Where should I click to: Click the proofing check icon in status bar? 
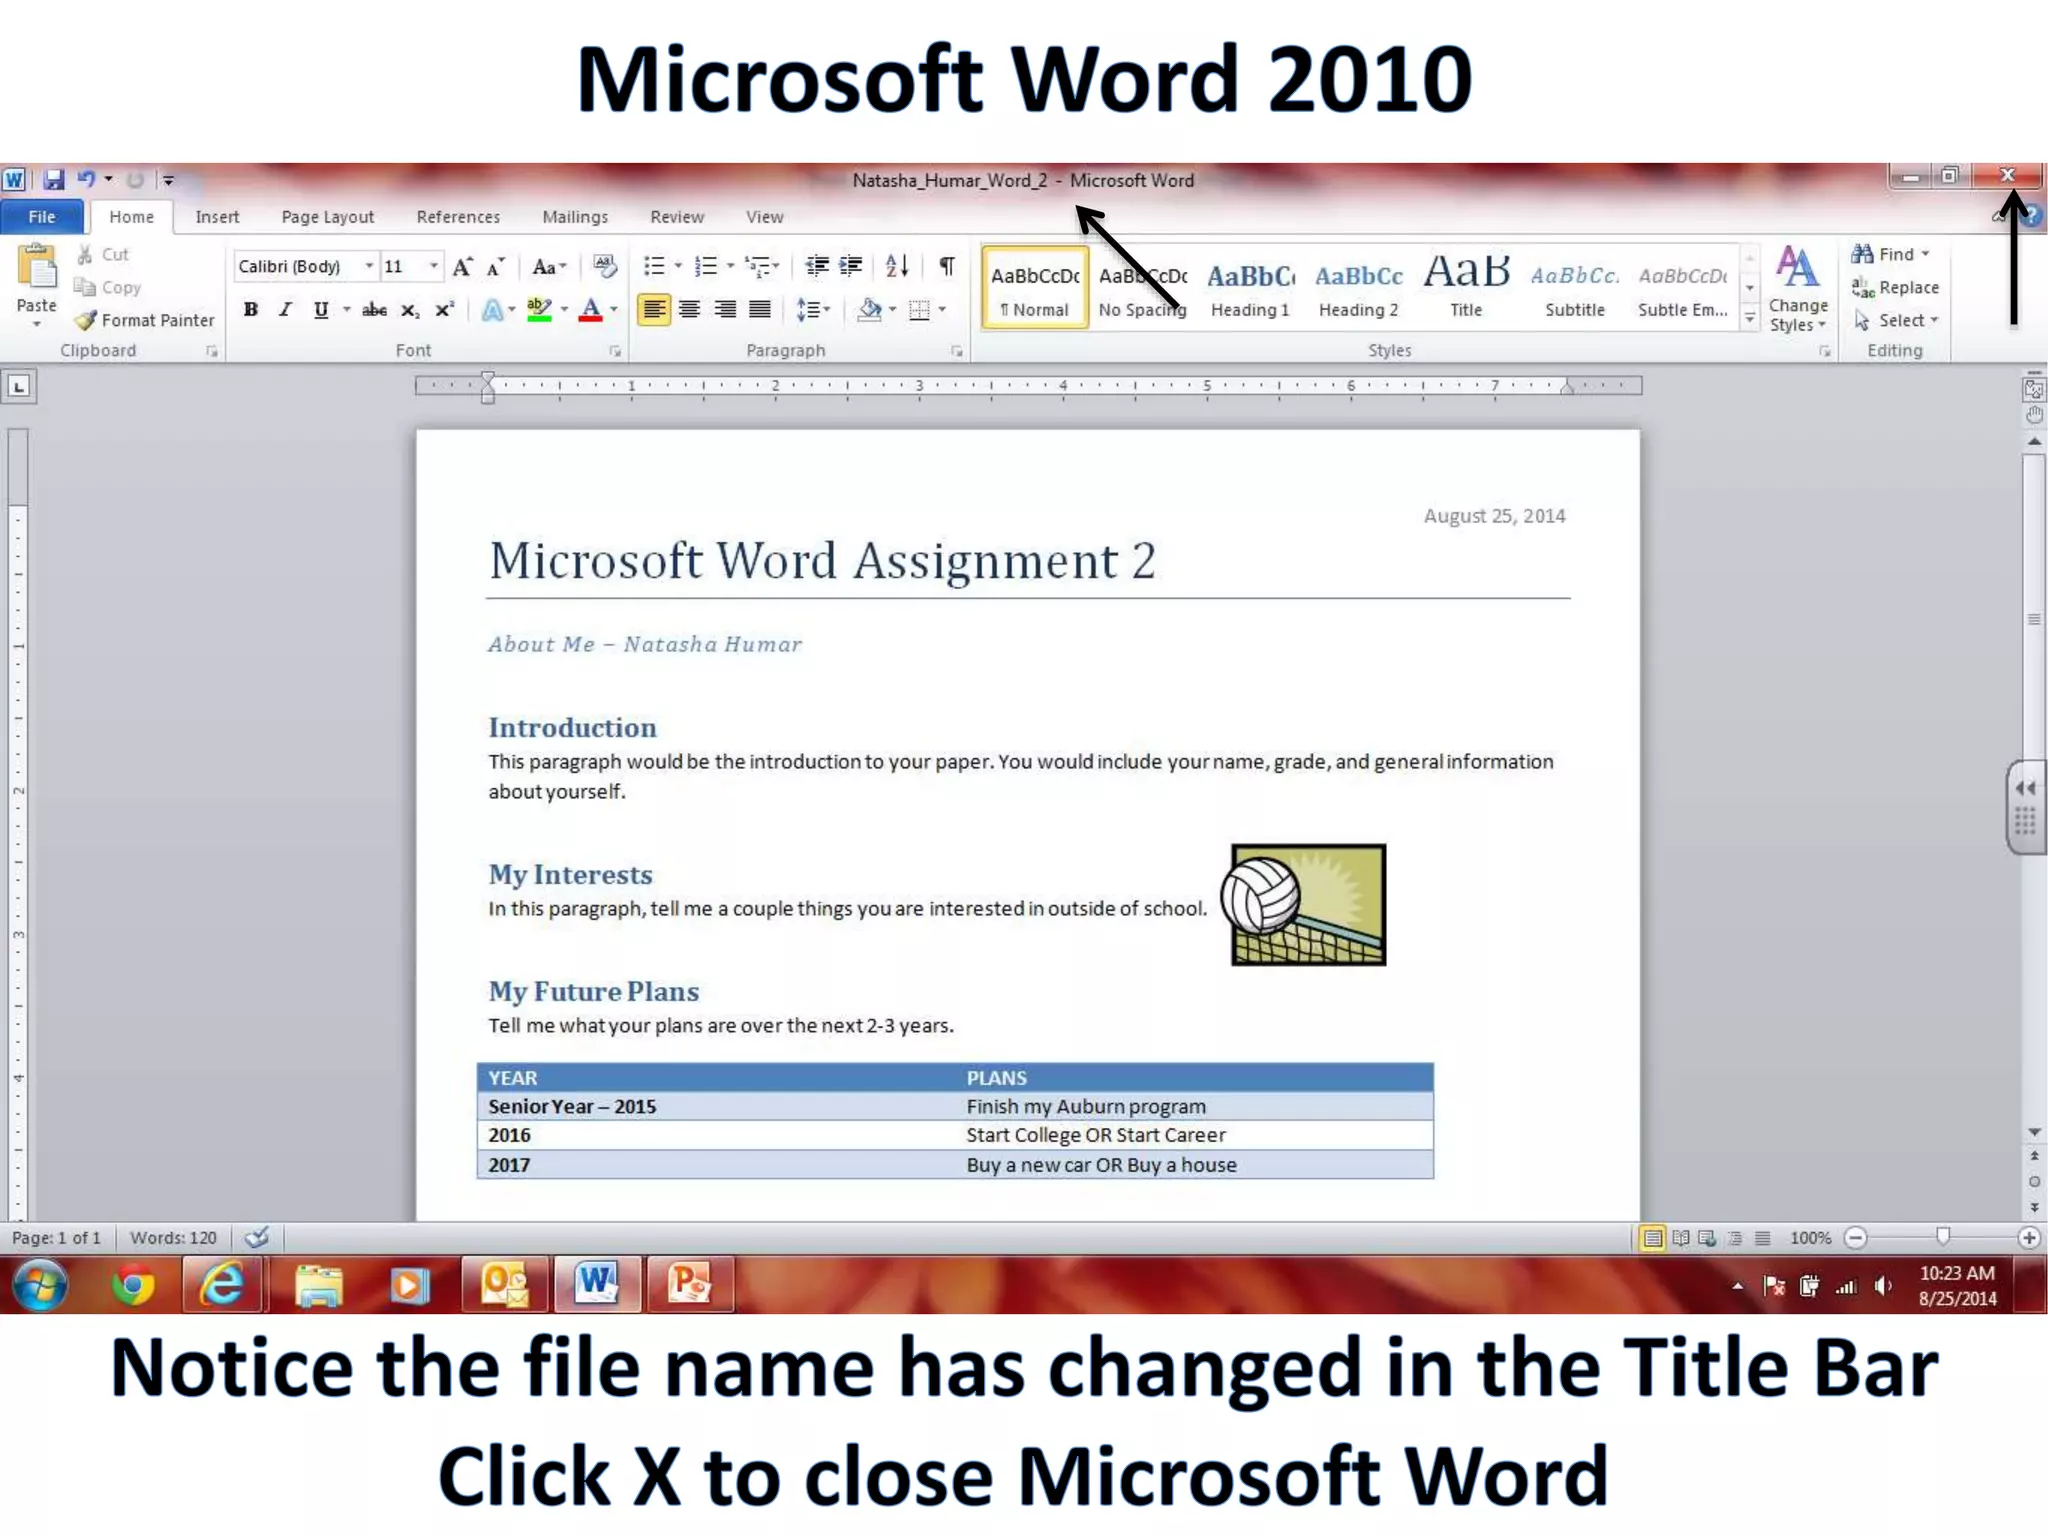click(x=257, y=1238)
